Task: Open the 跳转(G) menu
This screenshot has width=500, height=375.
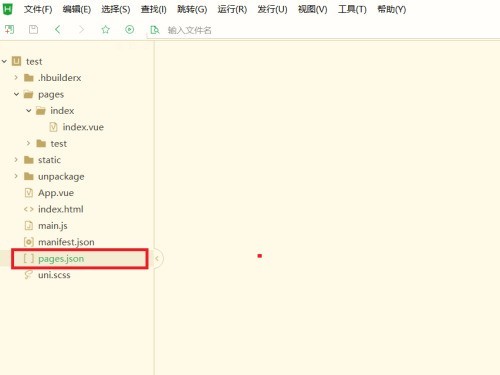Action: [x=192, y=9]
